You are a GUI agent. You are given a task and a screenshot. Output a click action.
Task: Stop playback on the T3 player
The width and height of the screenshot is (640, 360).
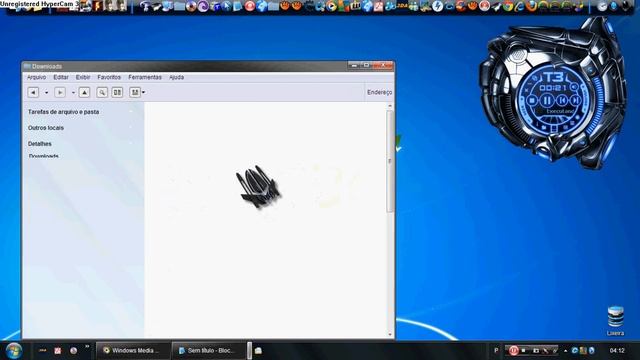pyautogui.click(x=532, y=100)
